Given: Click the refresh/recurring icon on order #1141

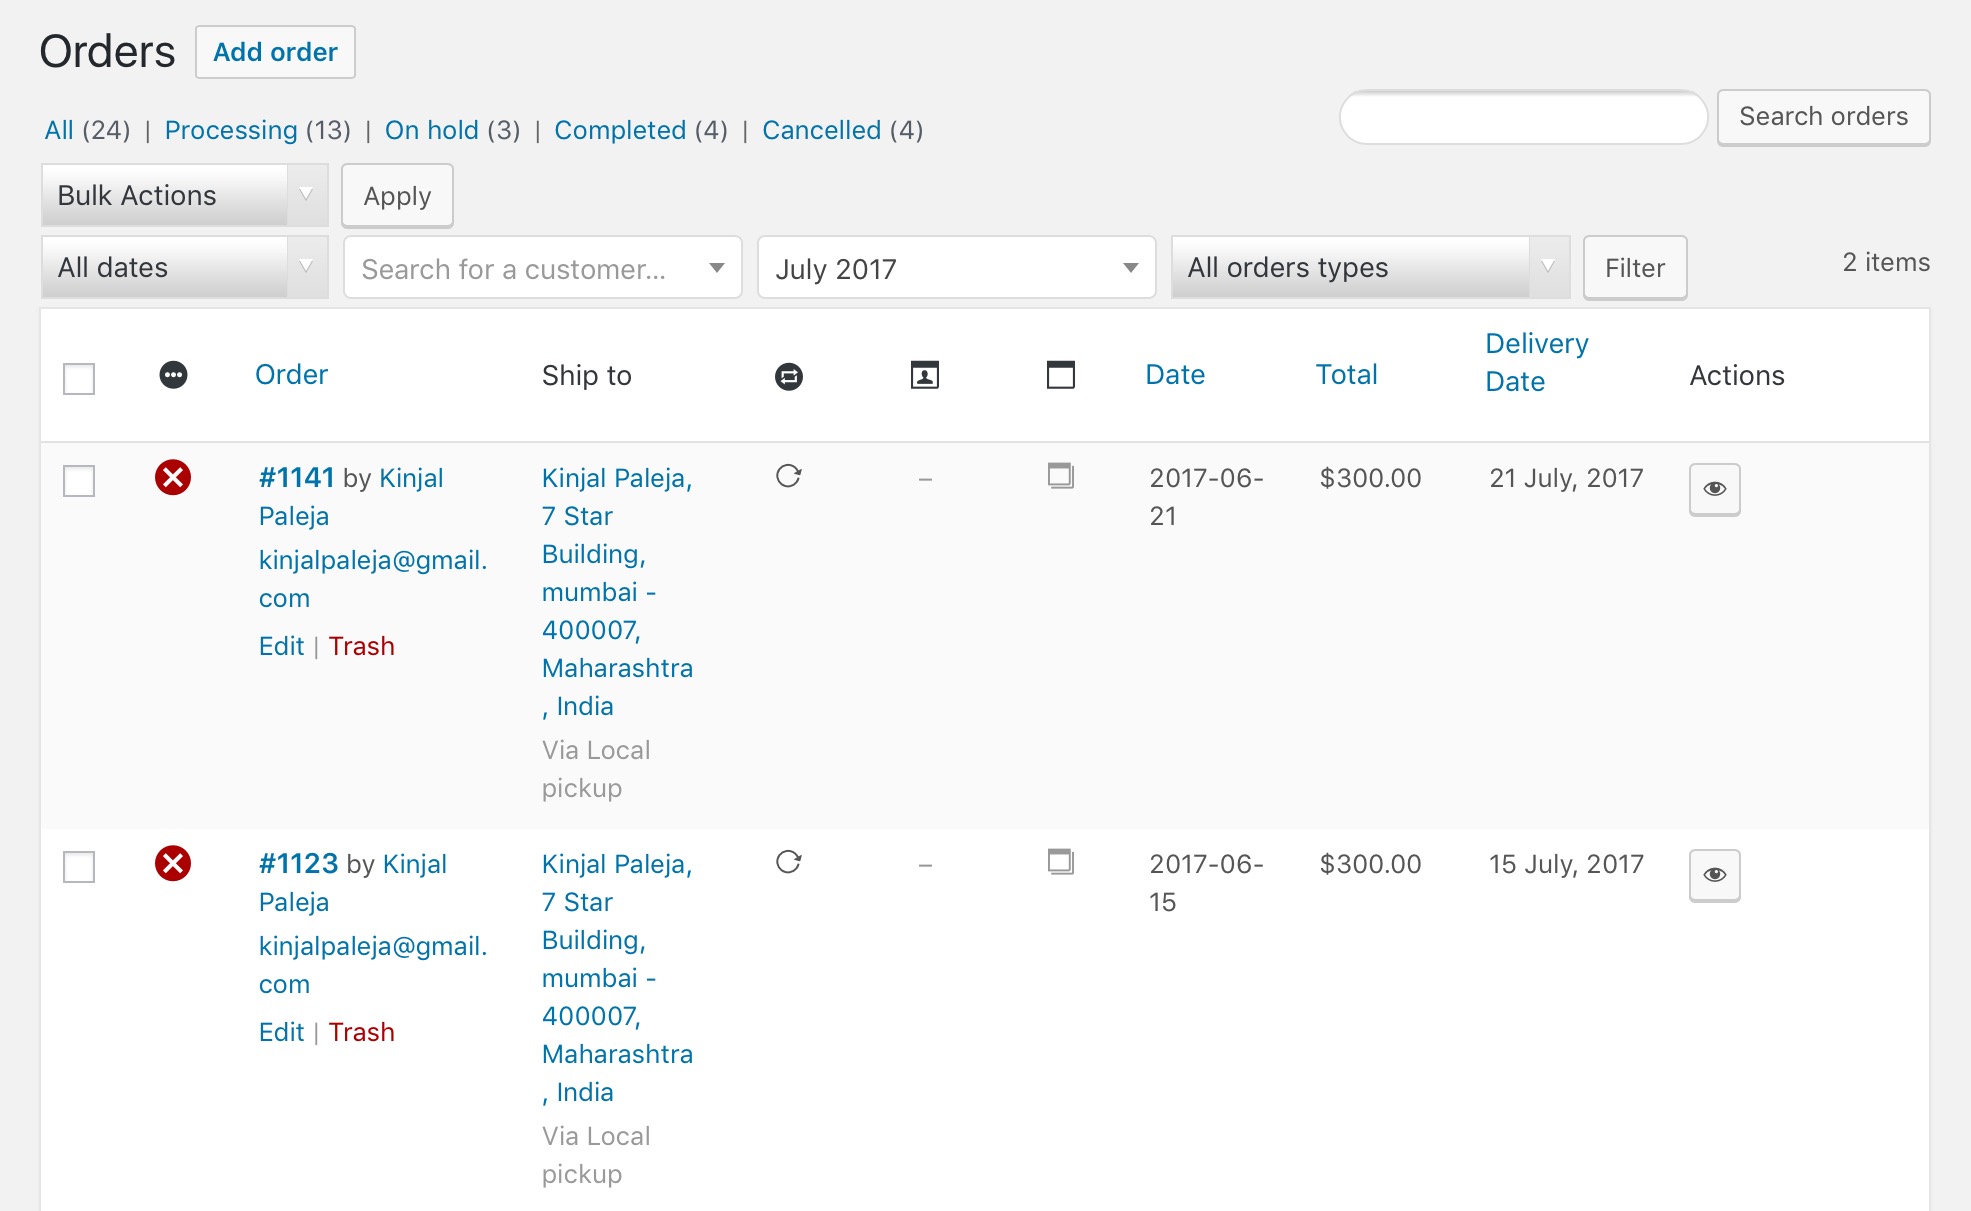Looking at the screenshot, I should (x=788, y=476).
